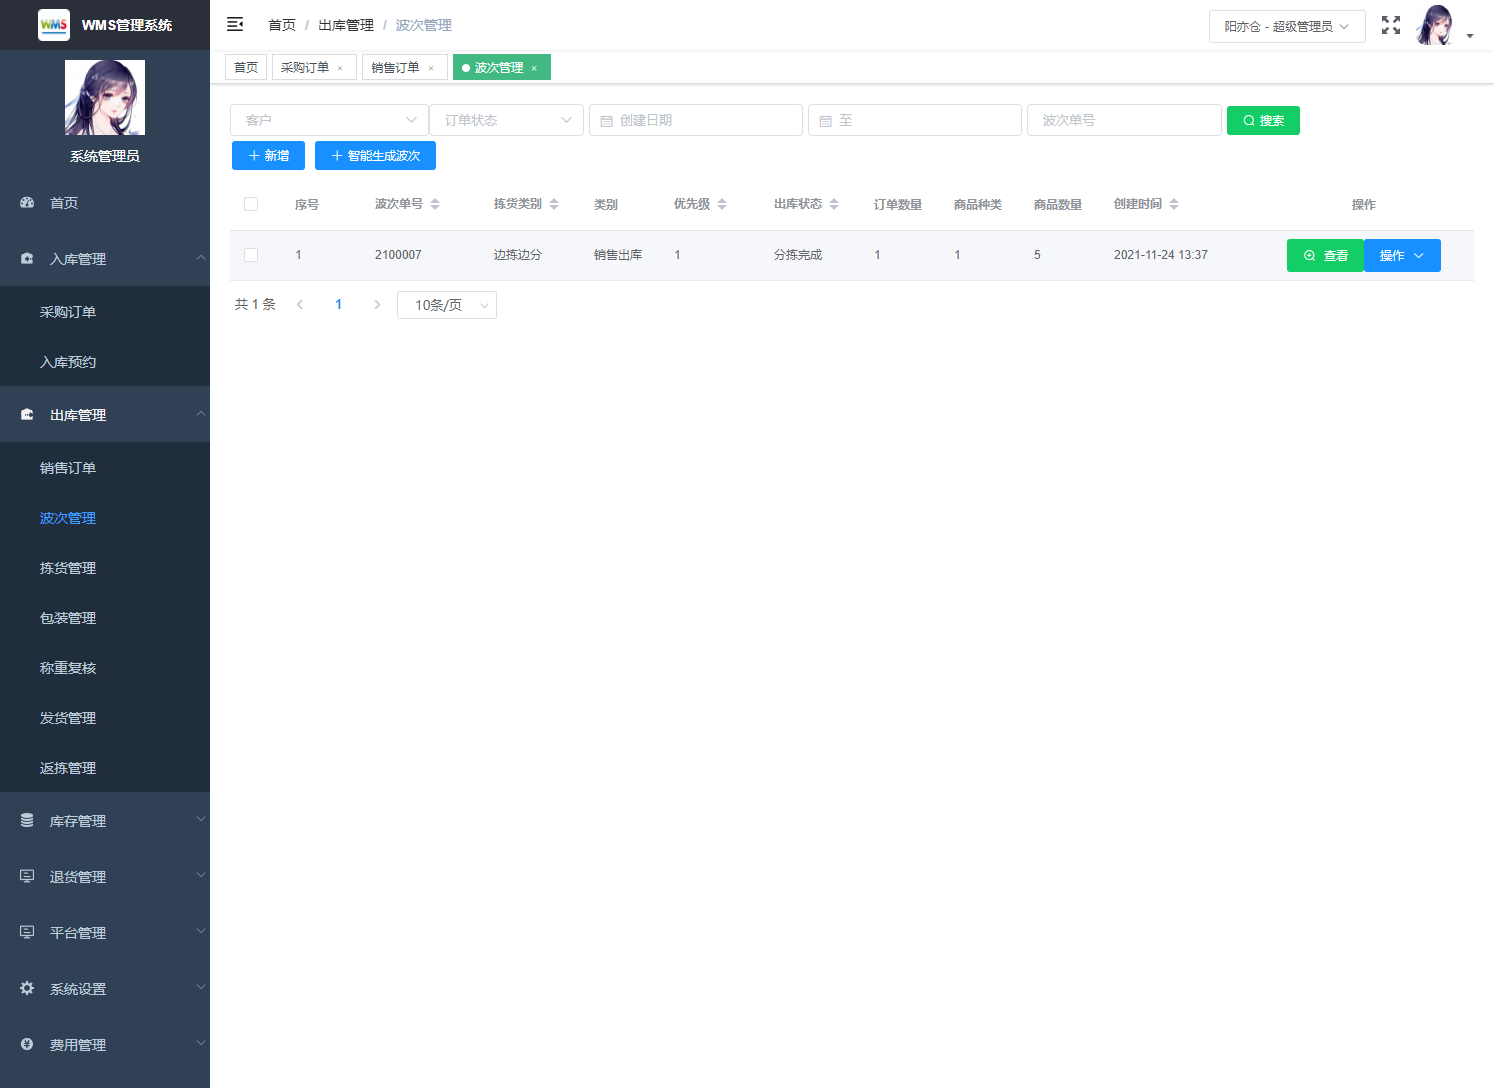Sort by 出库状态 column sort arrows

pos(834,204)
